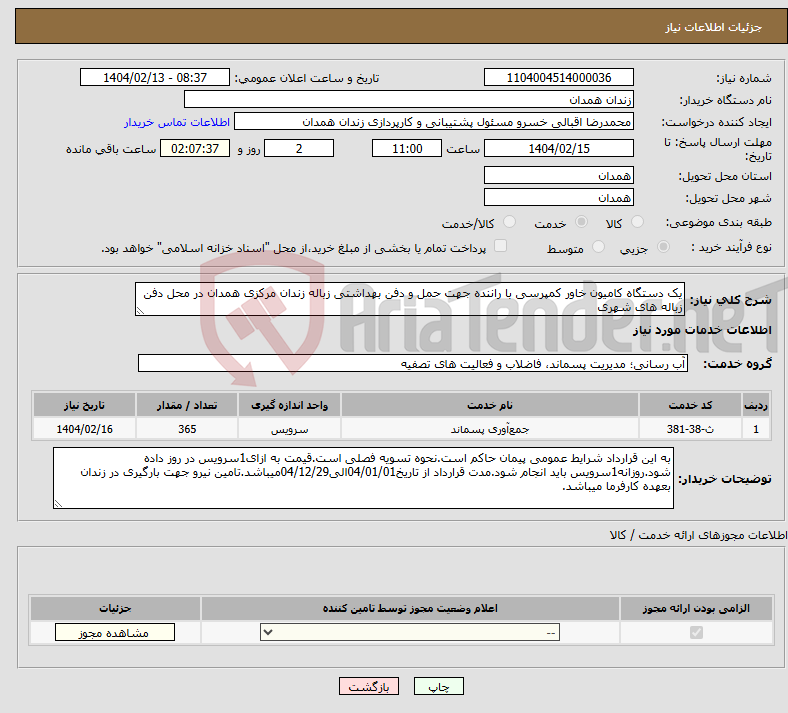Select the جزیی purchase type radio
This screenshot has width=788, height=713.
(x=663, y=247)
